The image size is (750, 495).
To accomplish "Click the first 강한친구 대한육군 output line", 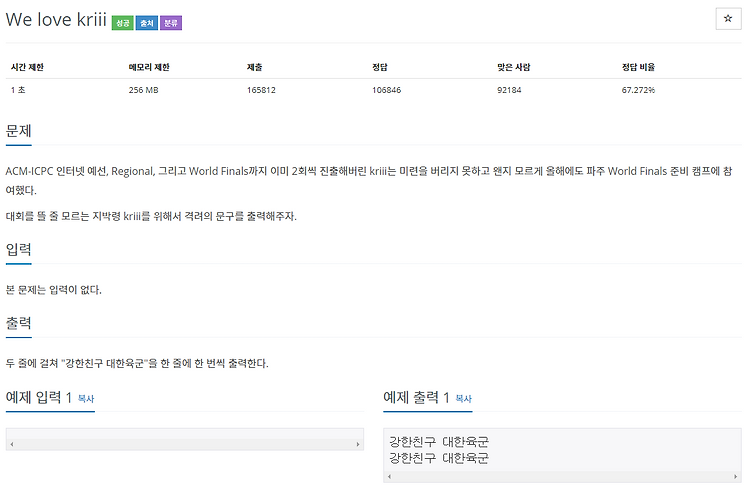I will click(x=439, y=441).
